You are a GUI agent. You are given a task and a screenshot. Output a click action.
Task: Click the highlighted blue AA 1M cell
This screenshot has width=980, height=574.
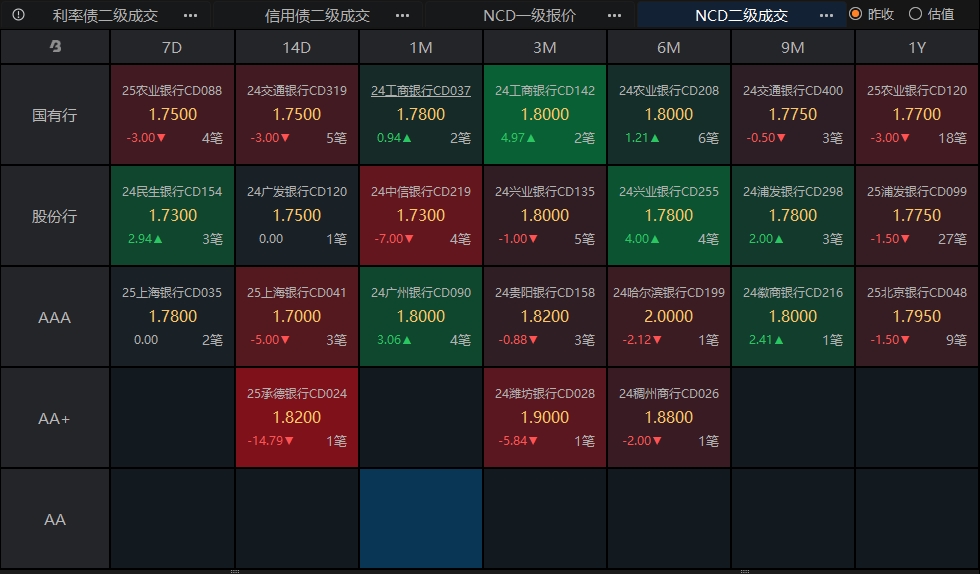coord(421,519)
